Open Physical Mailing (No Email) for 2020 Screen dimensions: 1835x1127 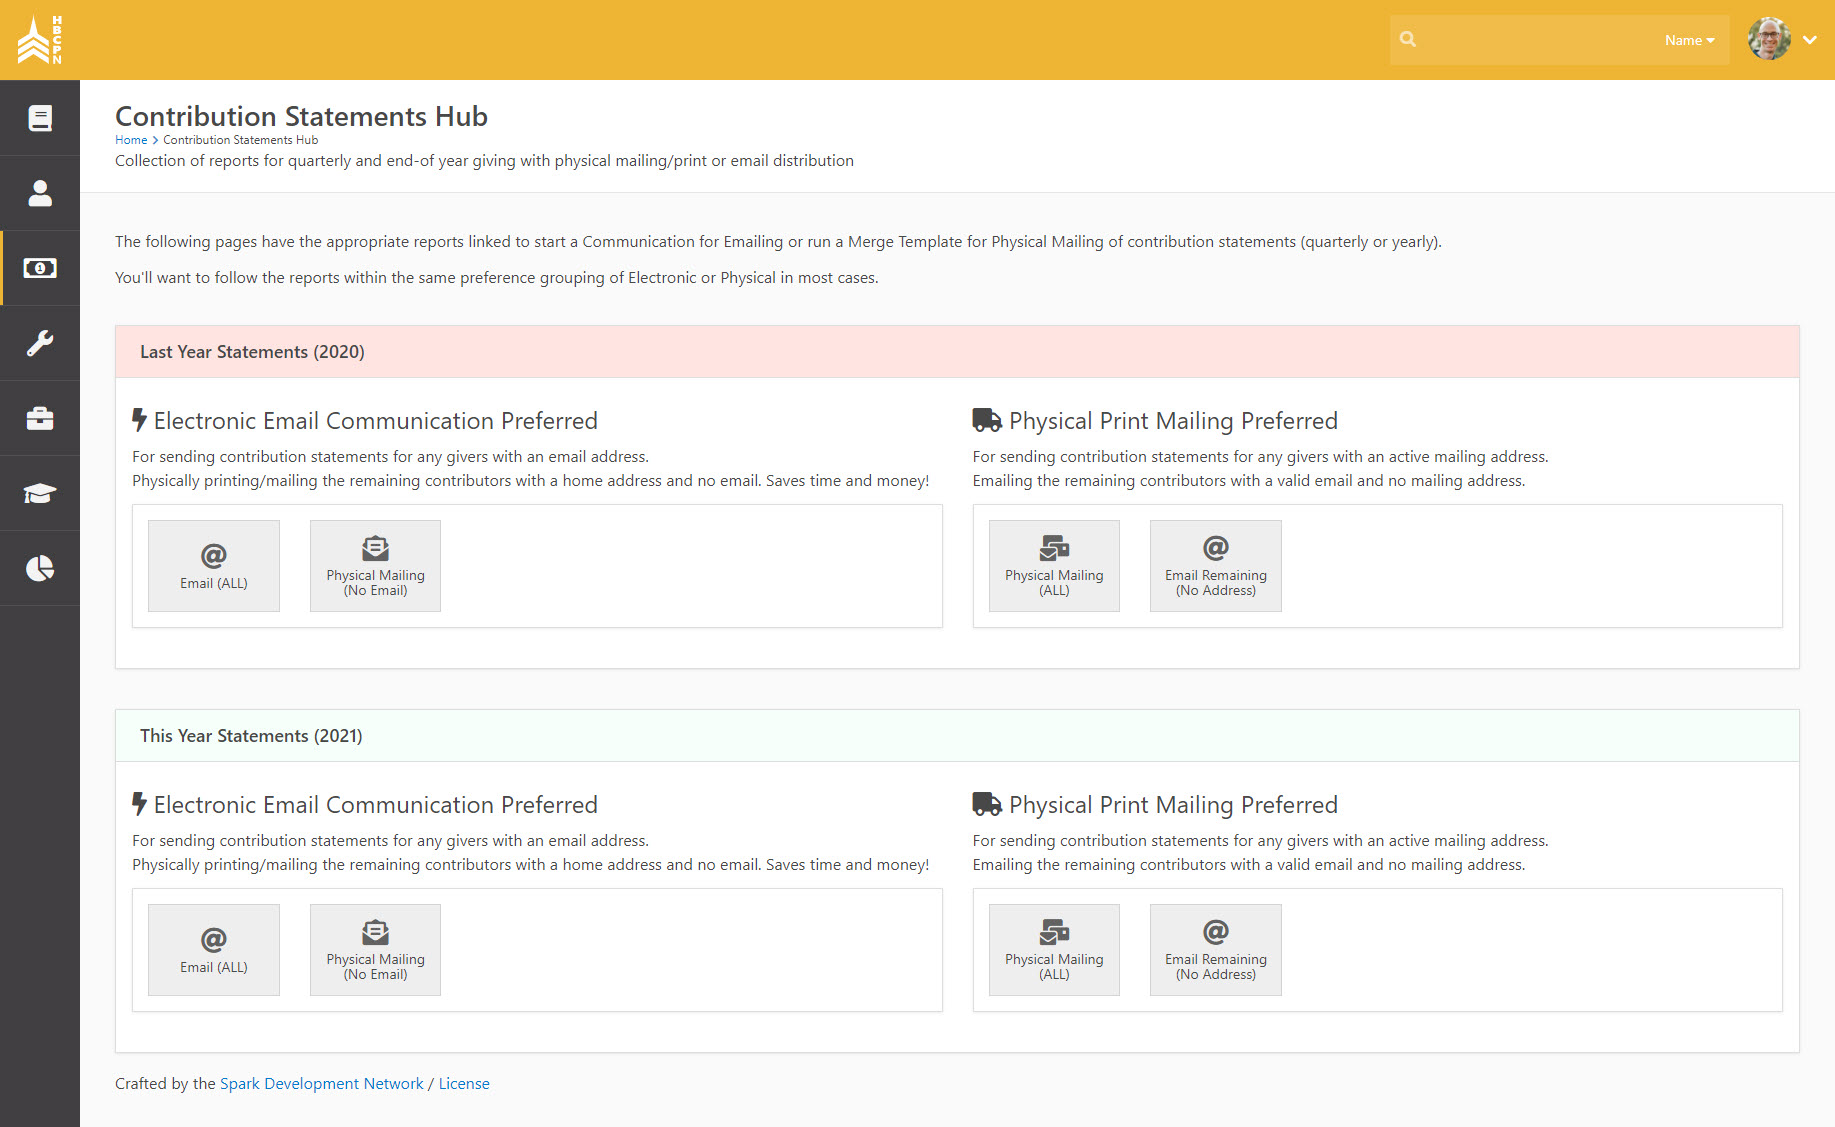click(375, 566)
